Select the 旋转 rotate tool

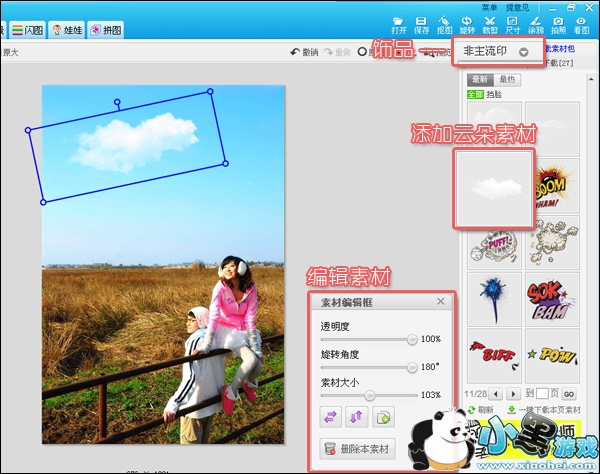pos(467,25)
